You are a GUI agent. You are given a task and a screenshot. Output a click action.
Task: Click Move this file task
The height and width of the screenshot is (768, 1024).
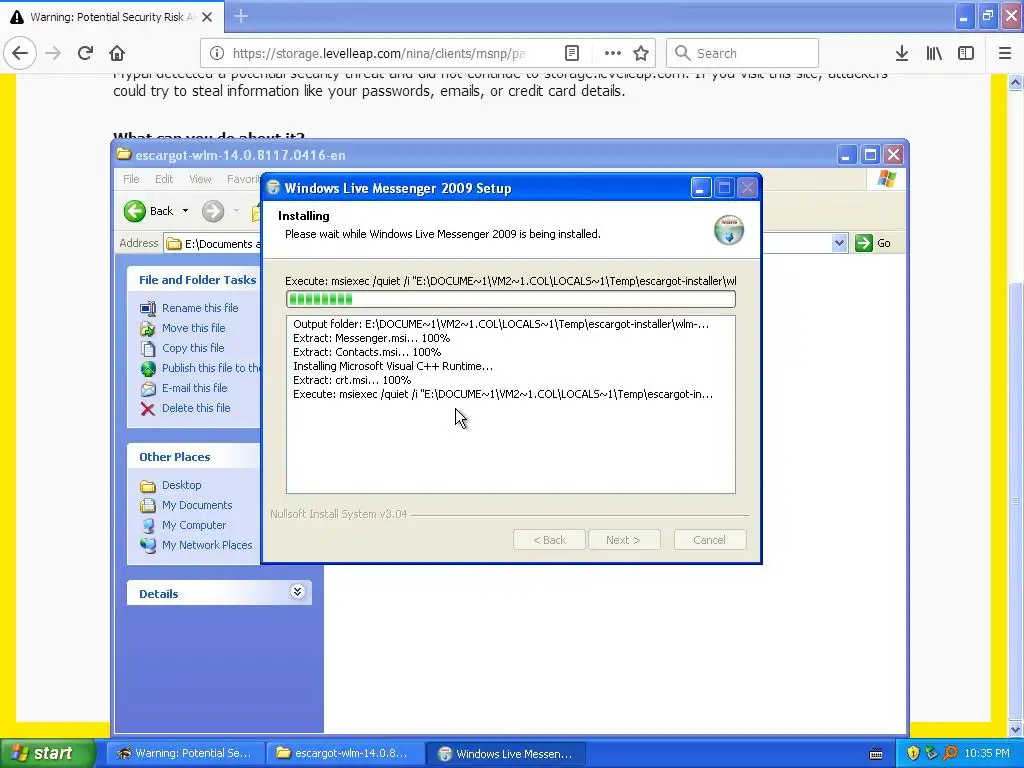pos(193,328)
